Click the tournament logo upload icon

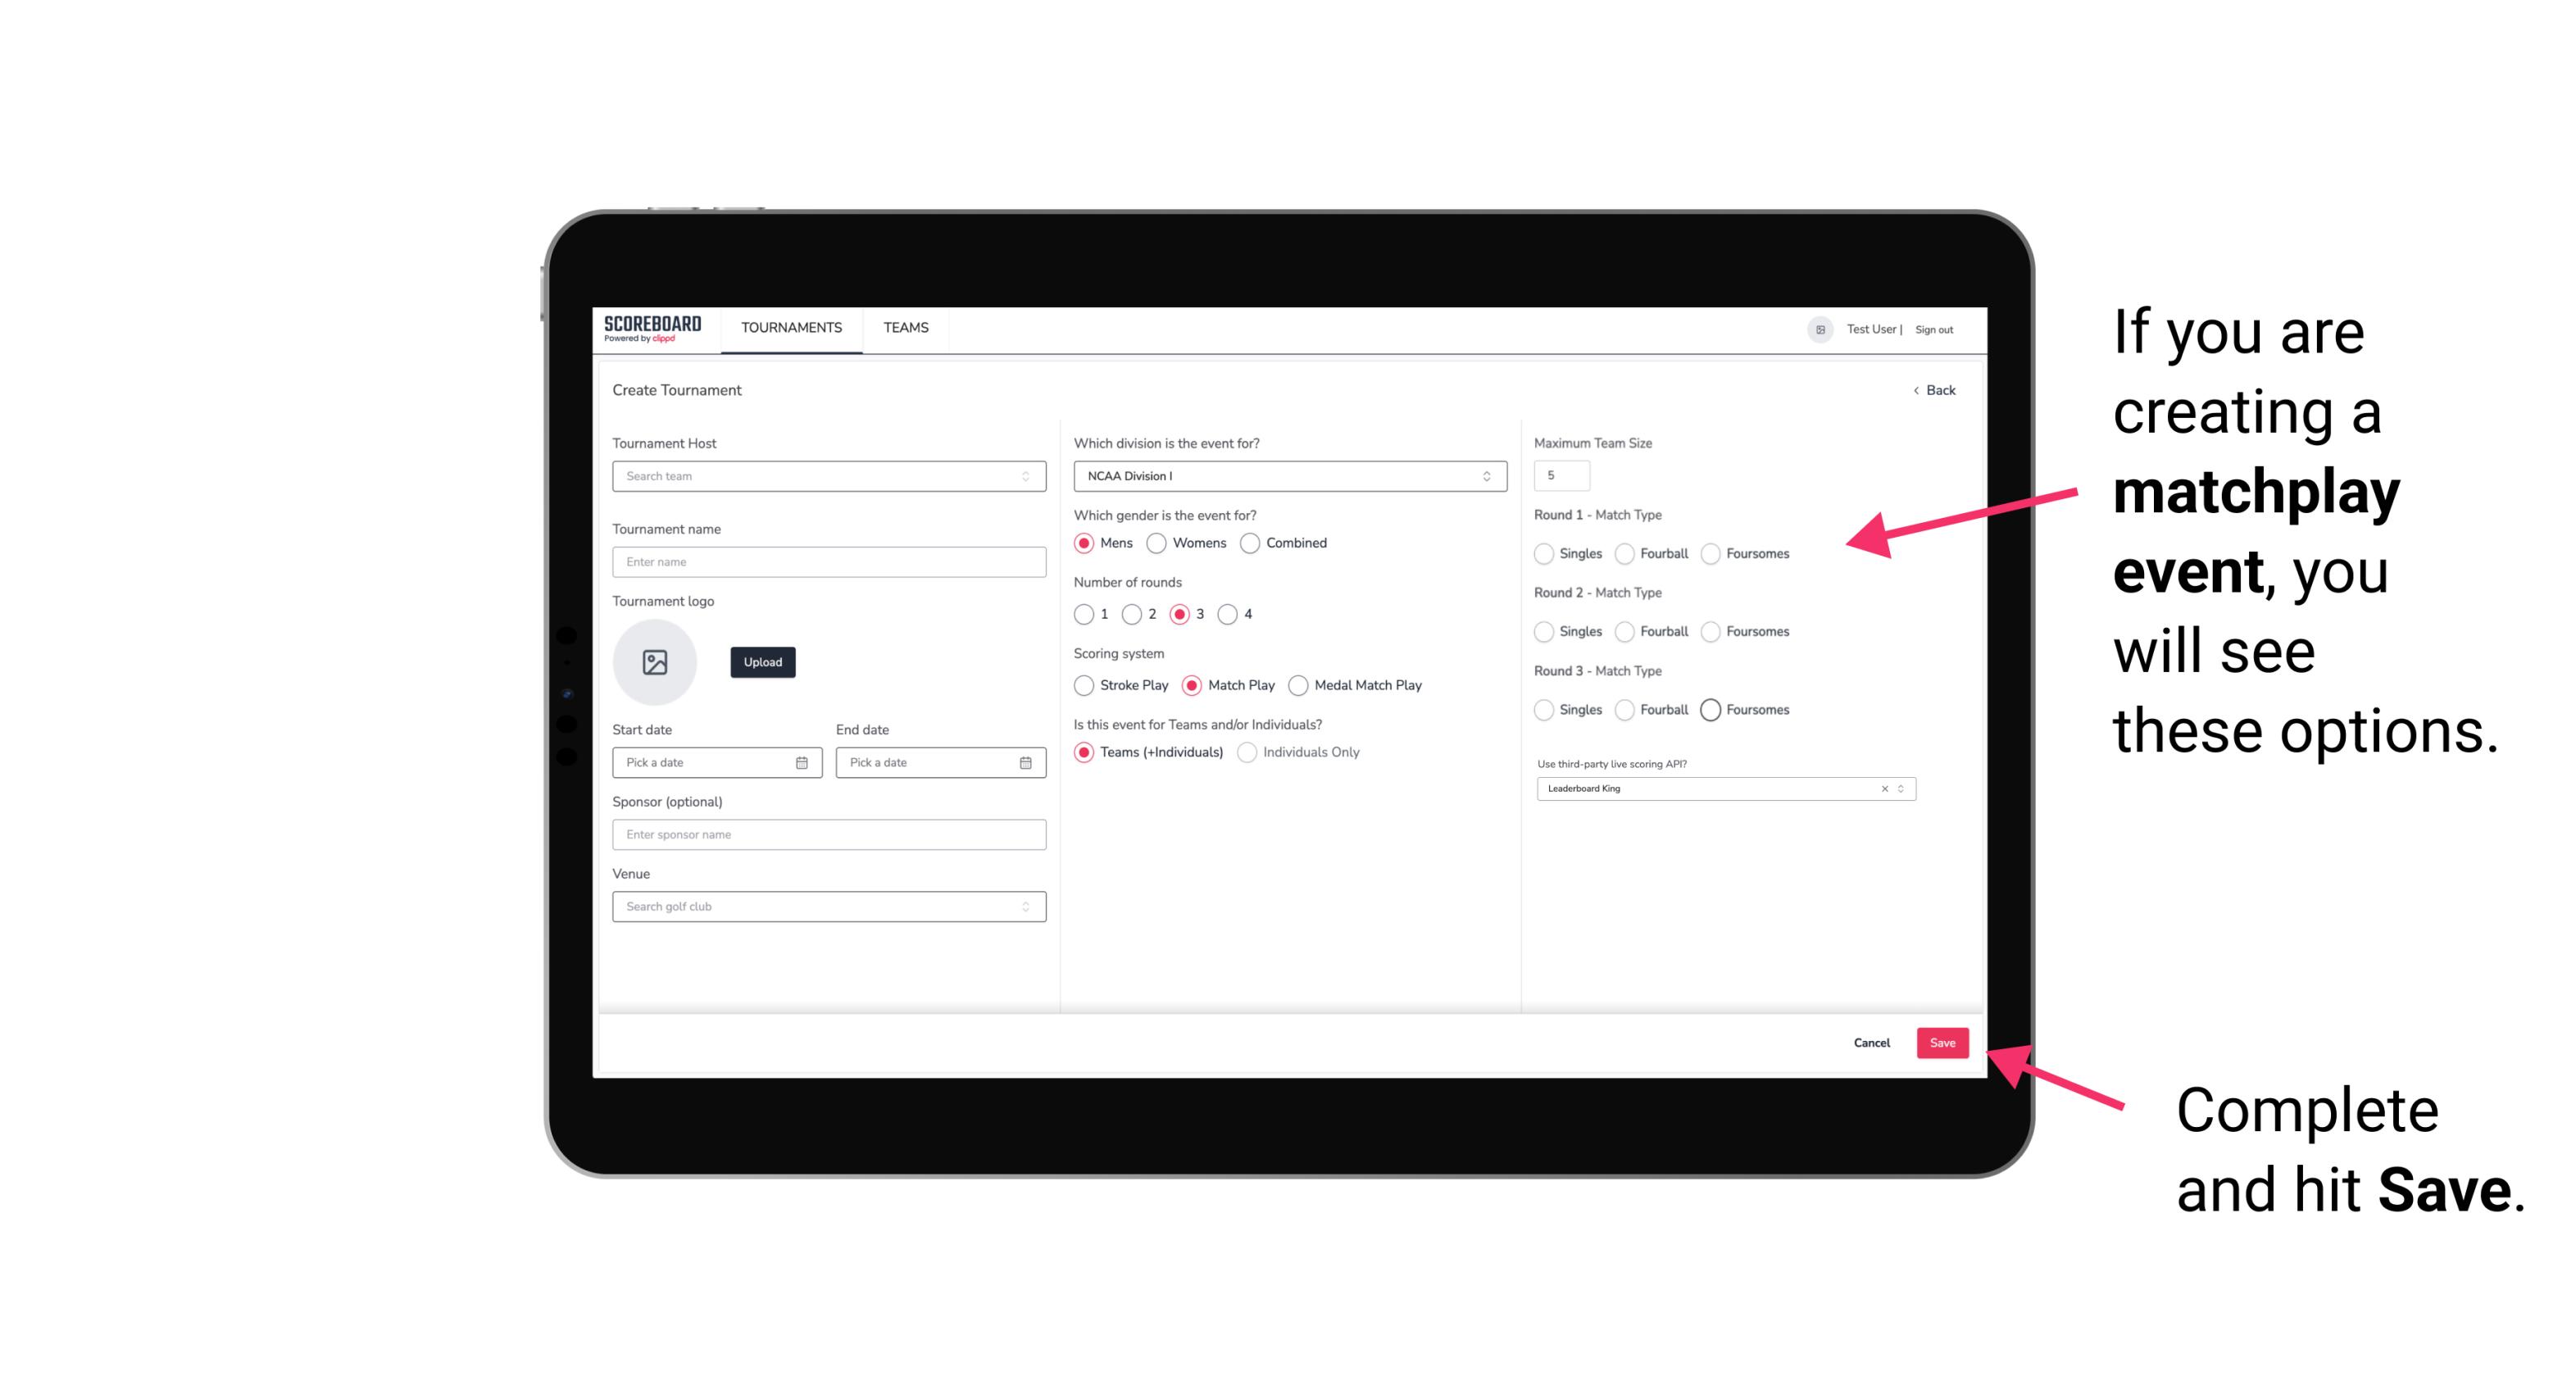pyautogui.click(x=655, y=662)
